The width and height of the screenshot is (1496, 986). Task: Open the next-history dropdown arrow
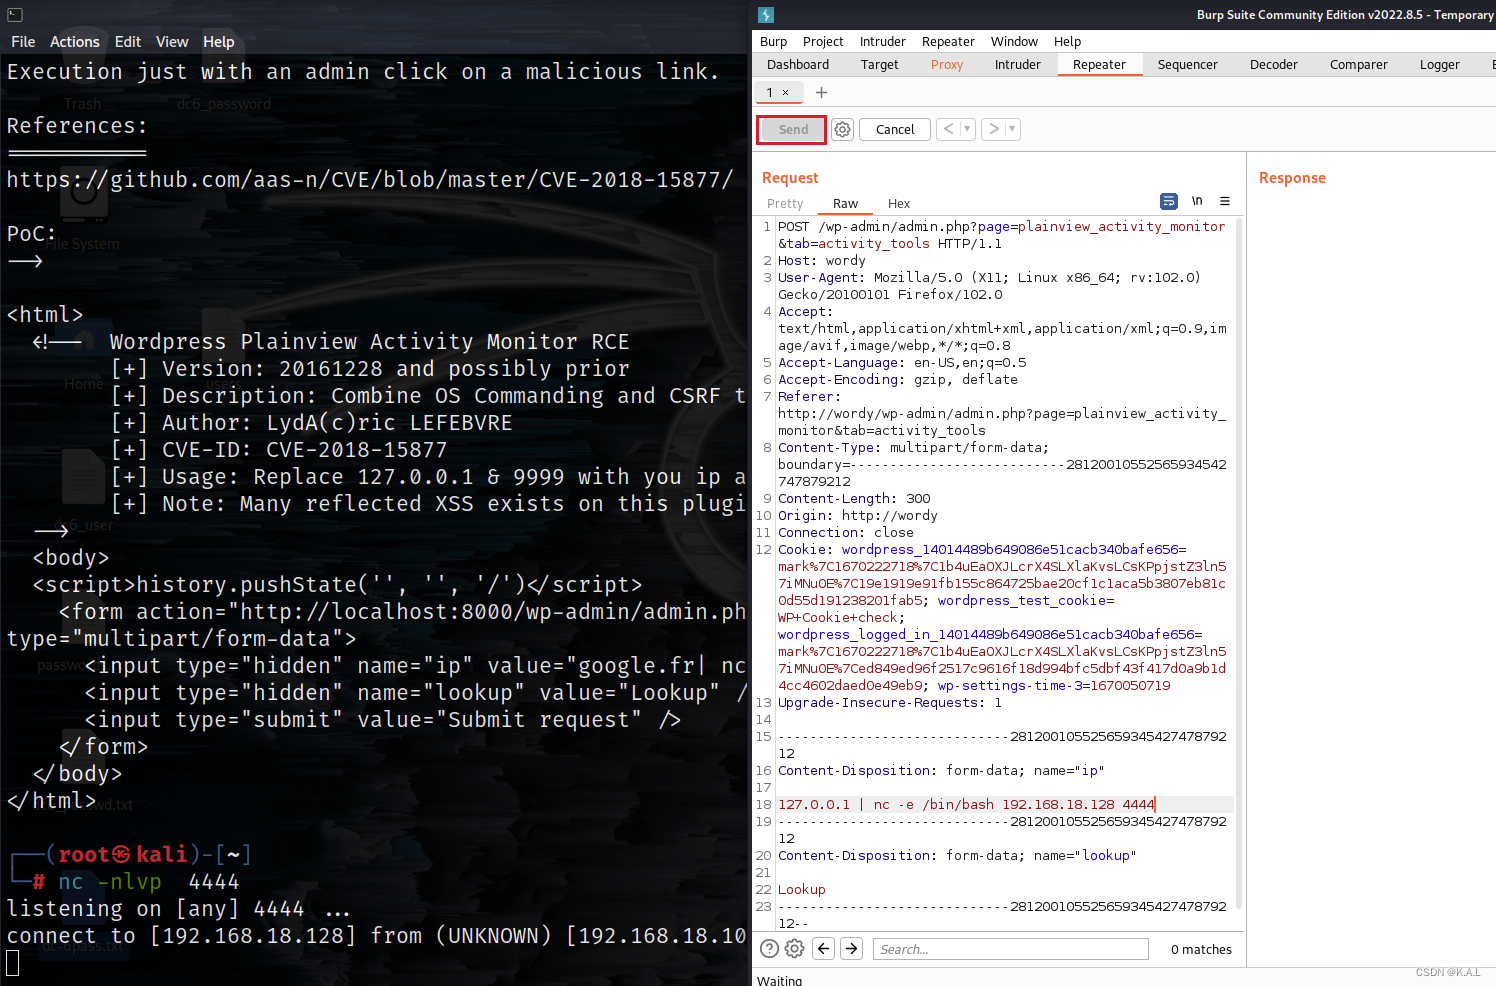pos(1012,129)
